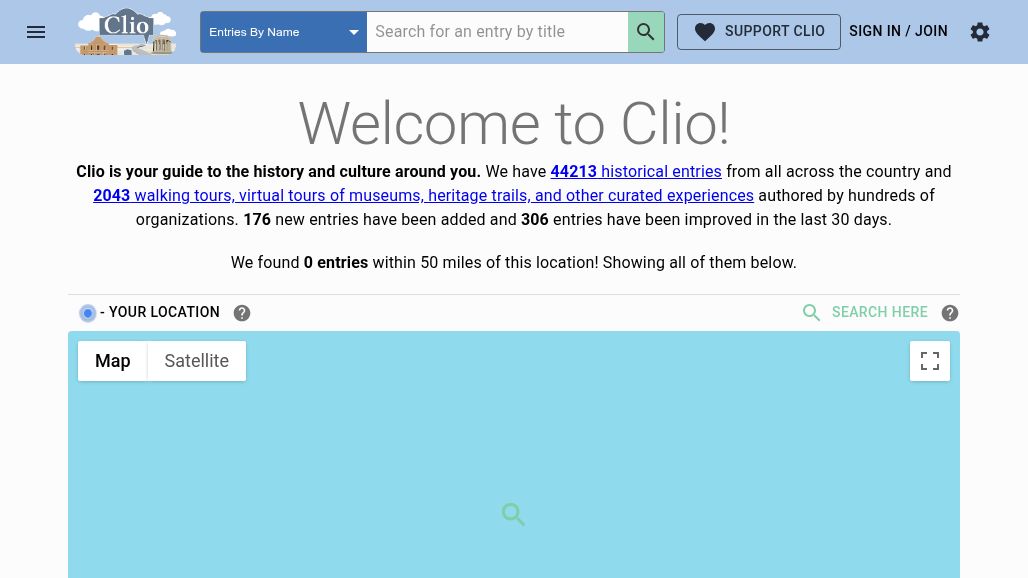
Task: Open help icon beside Search Here
Action: pos(949,313)
